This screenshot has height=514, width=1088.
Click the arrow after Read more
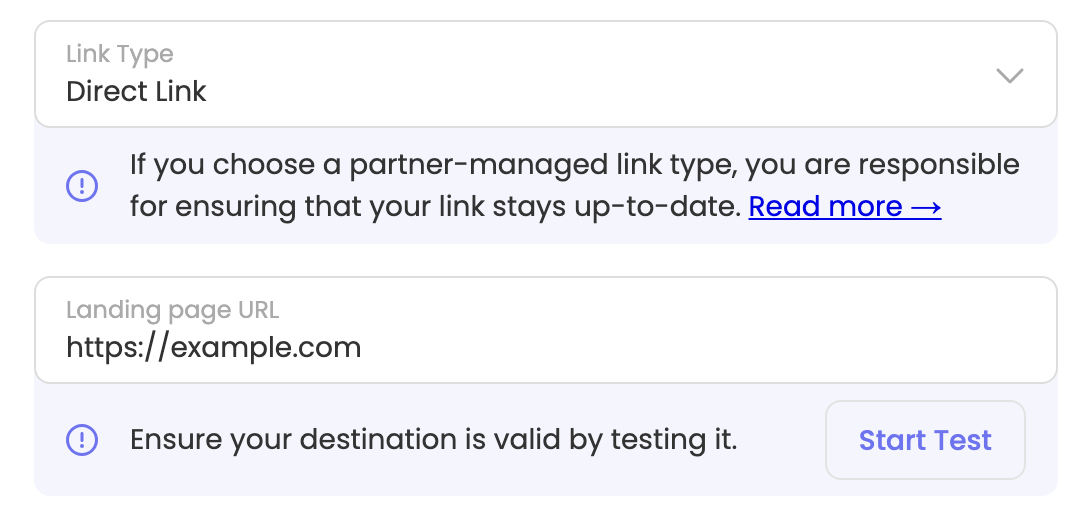(926, 207)
